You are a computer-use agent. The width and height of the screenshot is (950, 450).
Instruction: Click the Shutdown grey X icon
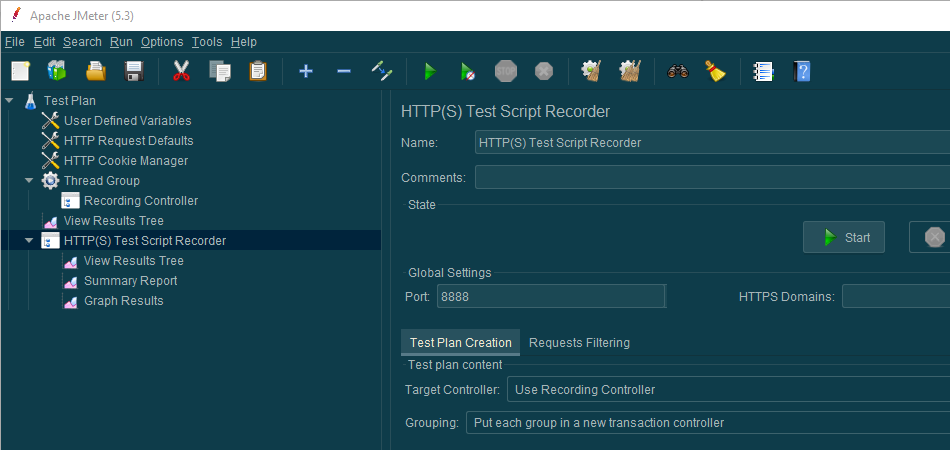click(x=544, y=71)
